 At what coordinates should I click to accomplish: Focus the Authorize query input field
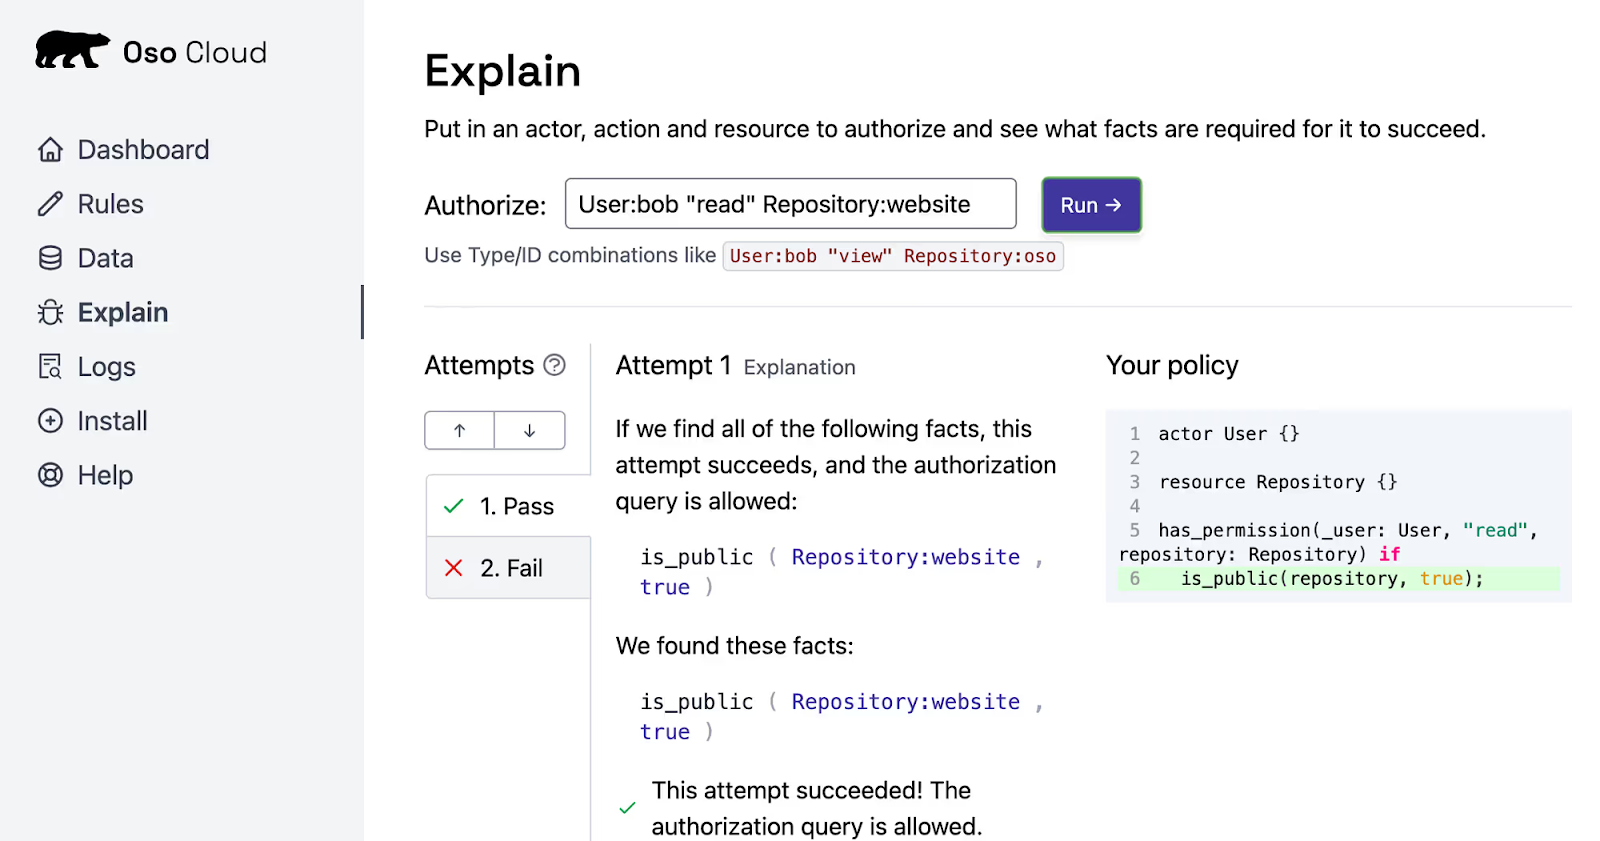pyautogui.click(x=790, y=204)
